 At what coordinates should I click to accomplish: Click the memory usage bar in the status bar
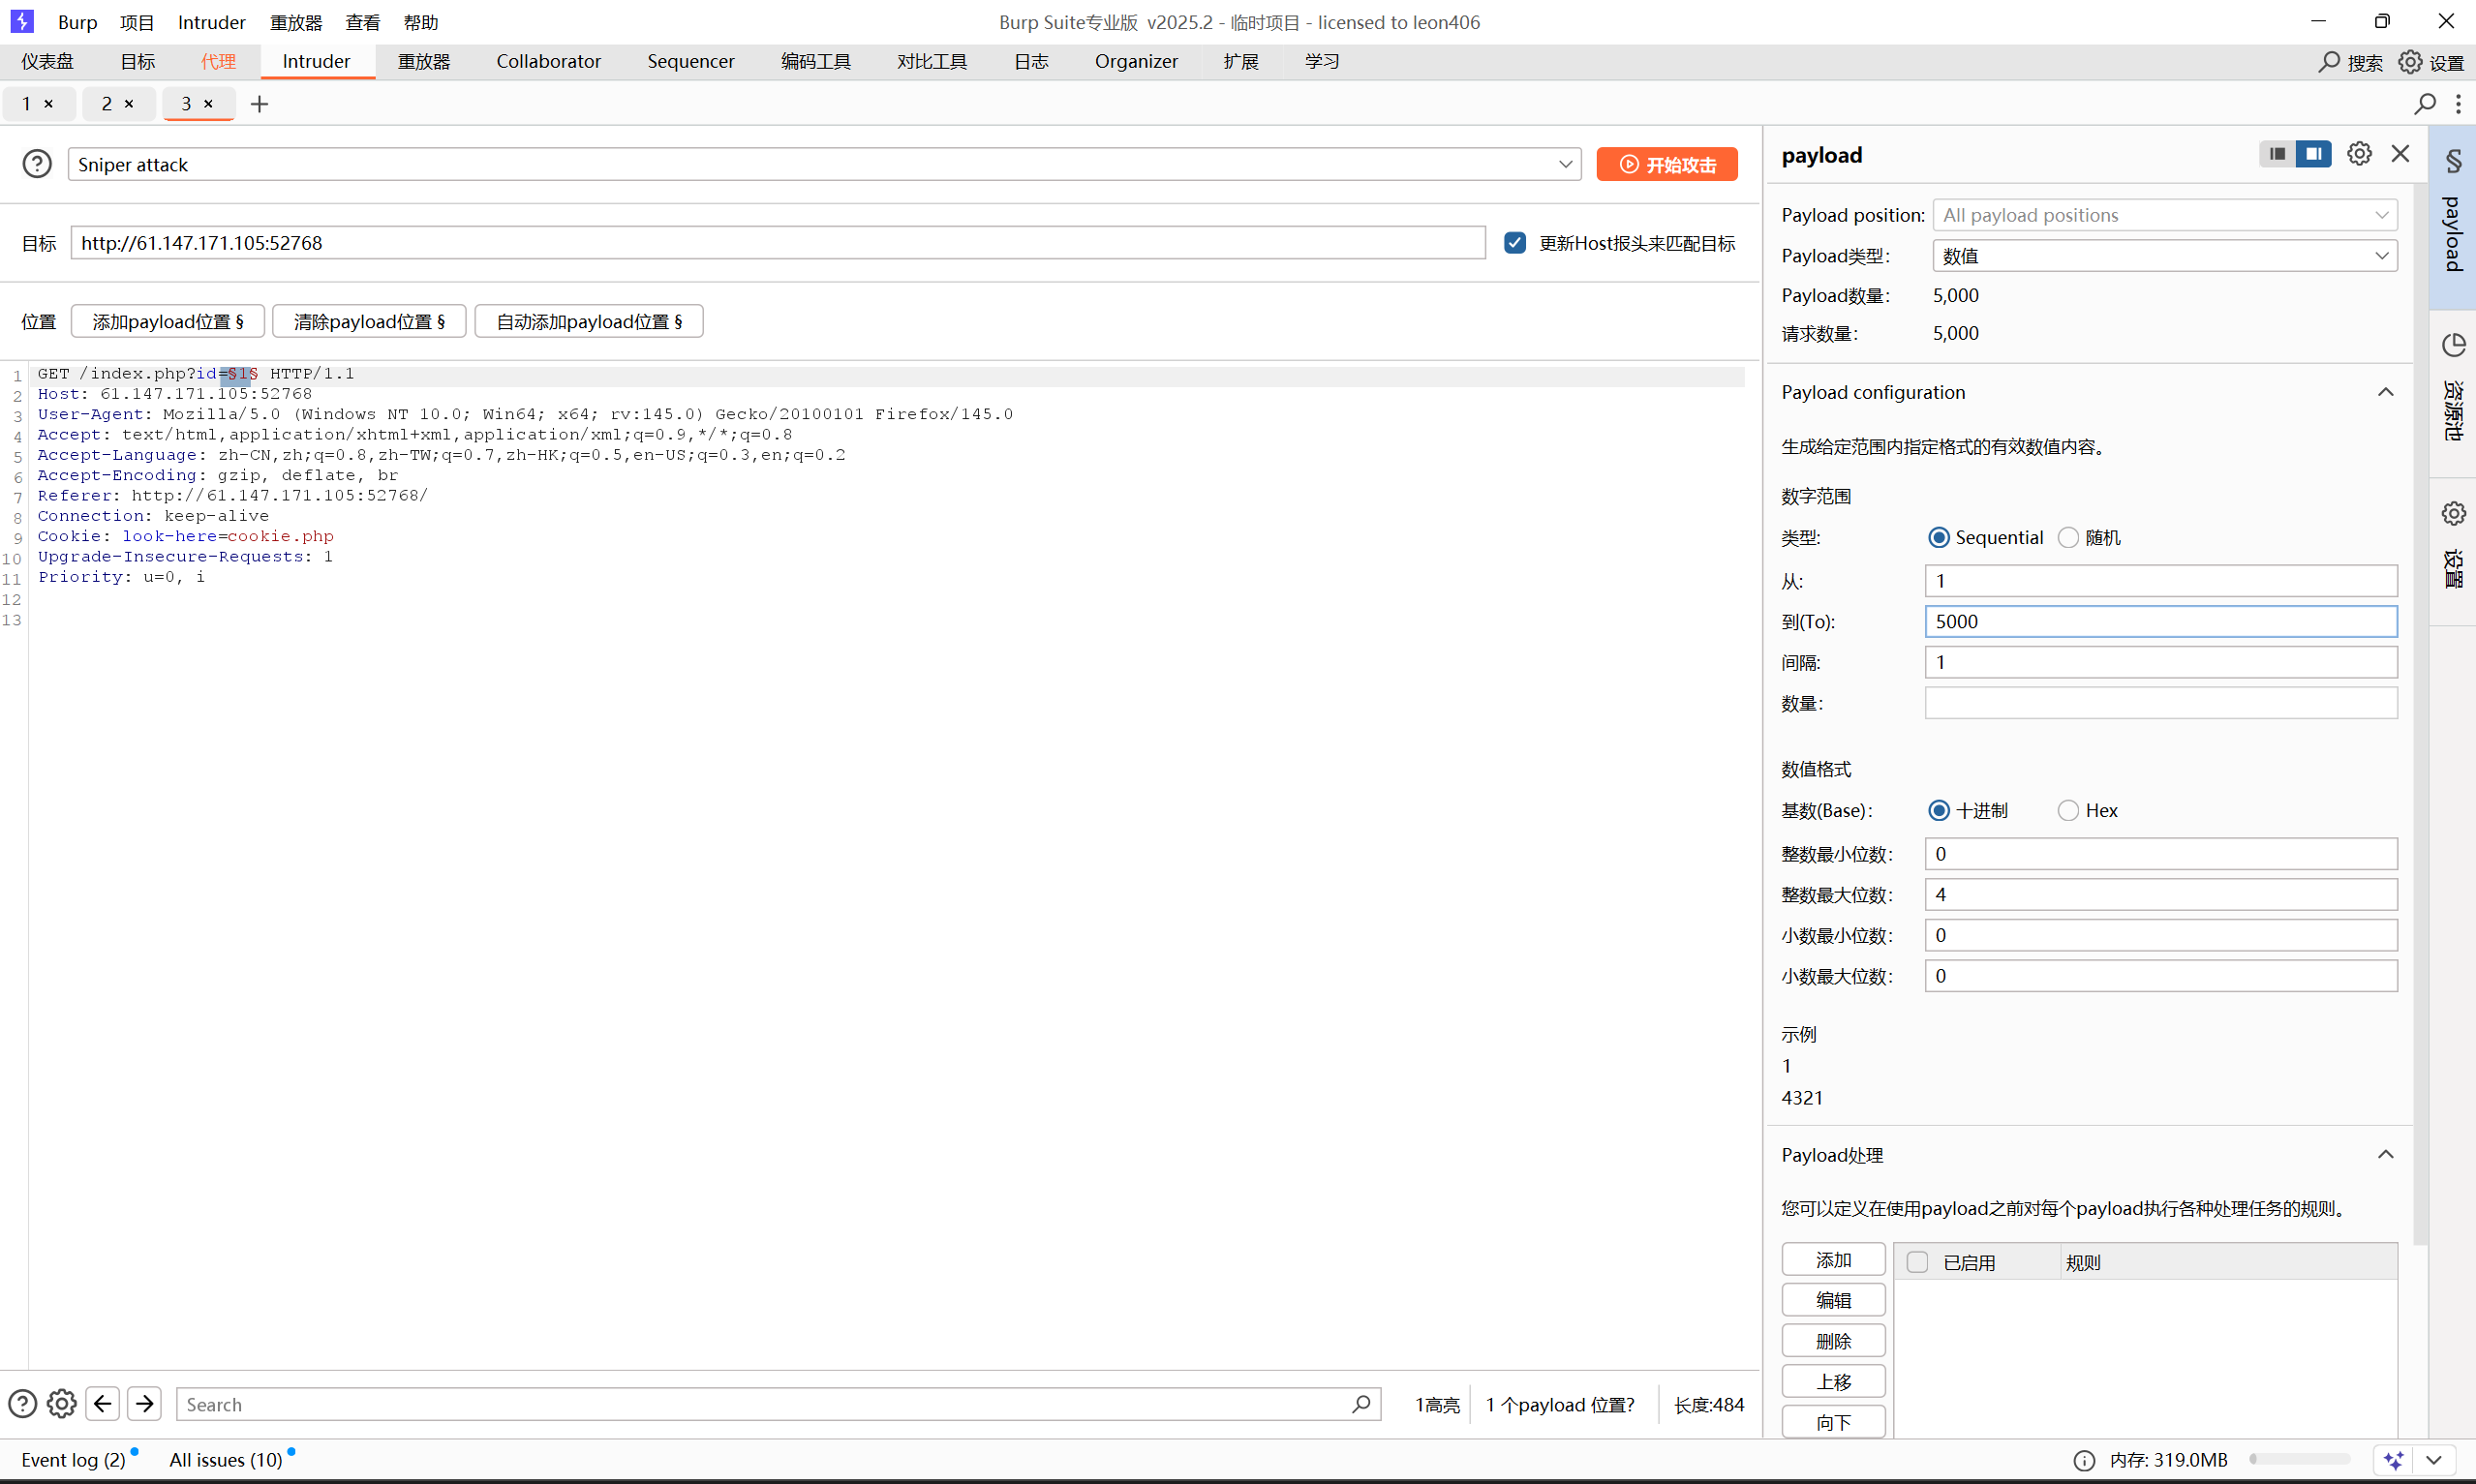[2299, 1460]
